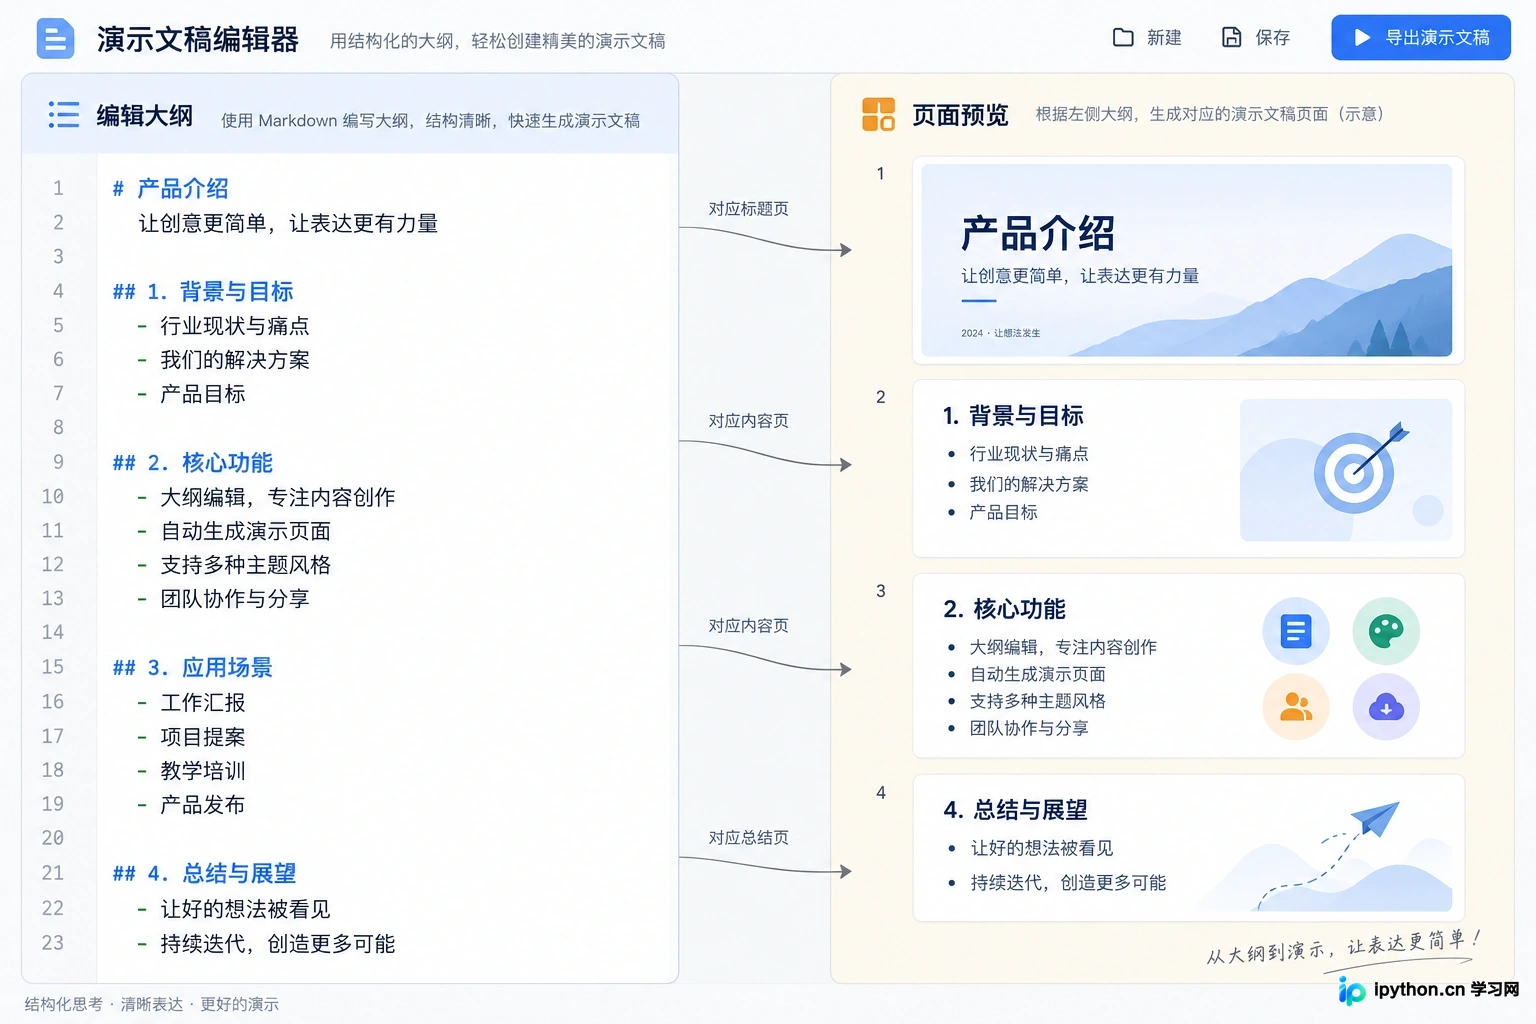The image size is (1536, 1024).
Task: Click the footer text 结构化思考 · 清晰表达 · 更好的演示
Action: coord(152,1004)
